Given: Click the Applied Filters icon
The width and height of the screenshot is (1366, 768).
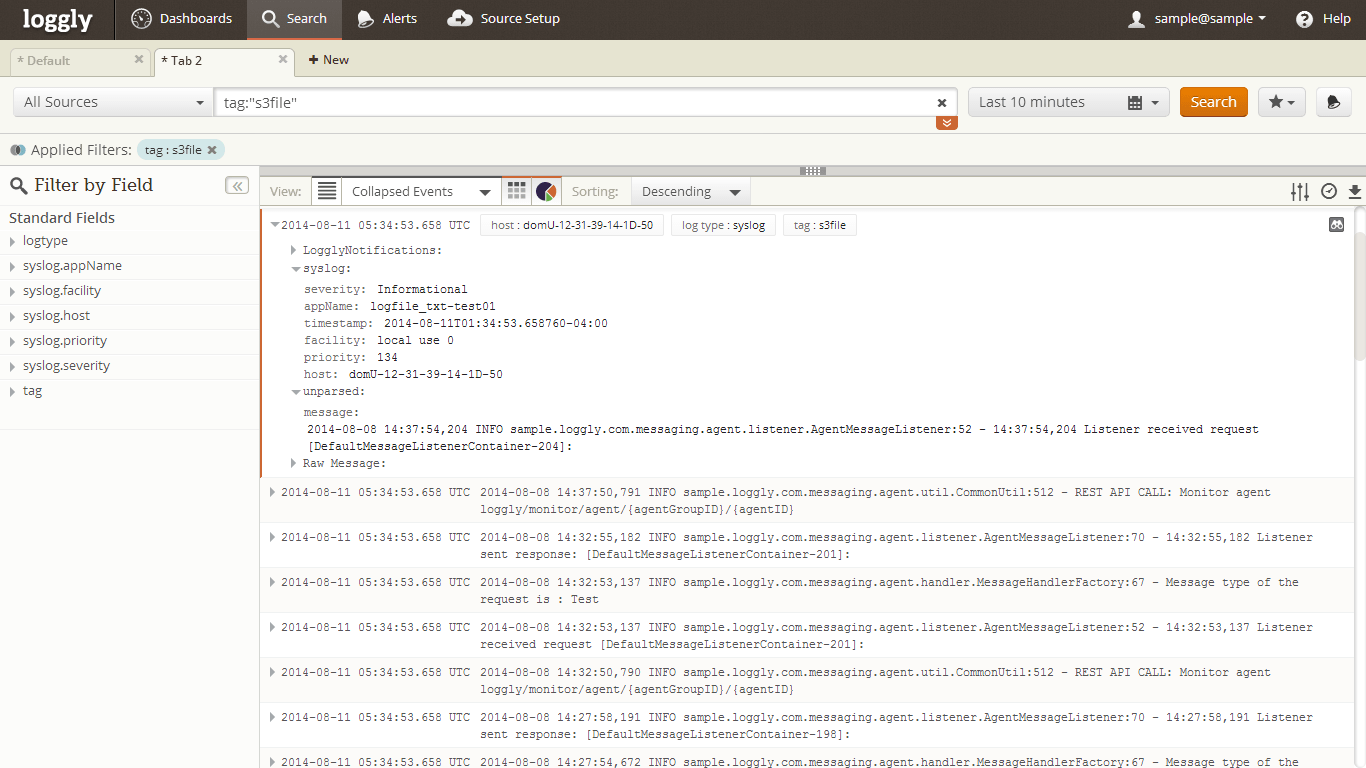Looking at the screenshot, I should [x=18, y=150].
